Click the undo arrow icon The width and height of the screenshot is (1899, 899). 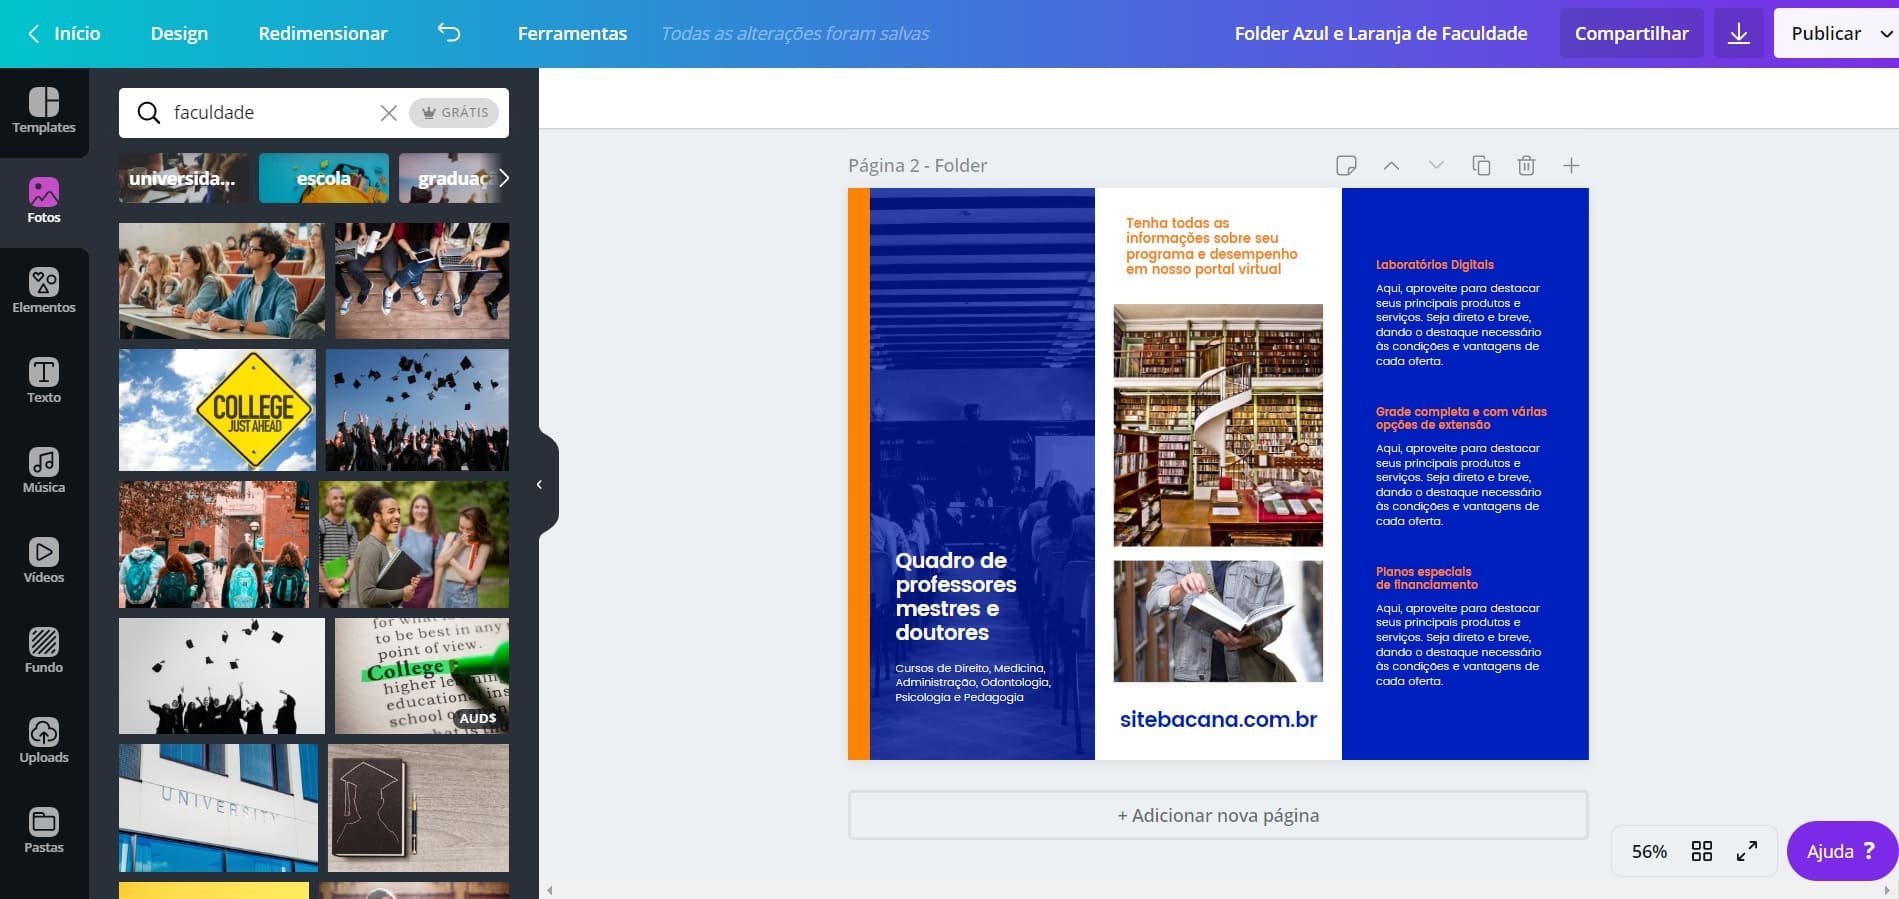[x=449, y=33]
